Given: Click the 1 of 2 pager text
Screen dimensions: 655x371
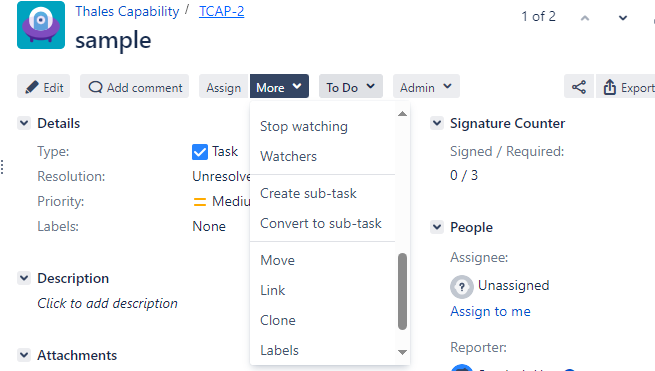Looking at the screenshot, I should (x=538, y=16).
